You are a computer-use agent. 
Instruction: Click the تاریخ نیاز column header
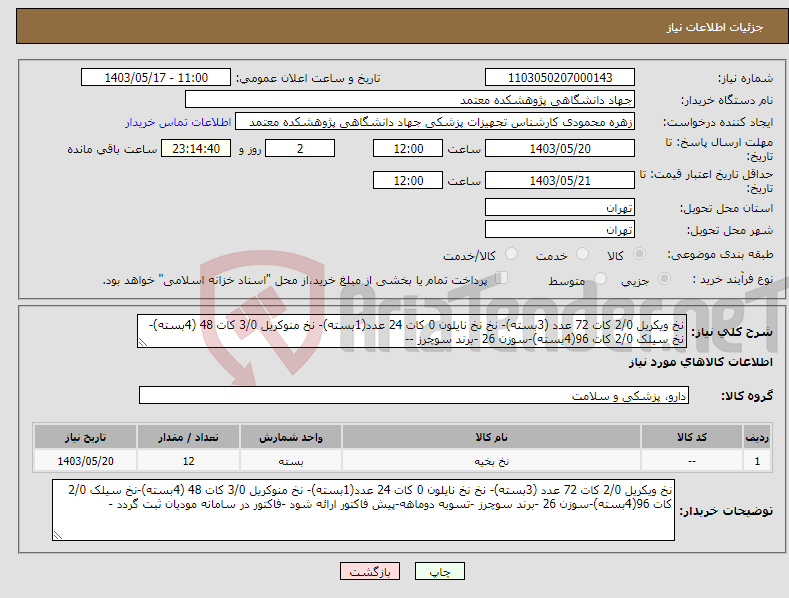[x=85, y=437]
